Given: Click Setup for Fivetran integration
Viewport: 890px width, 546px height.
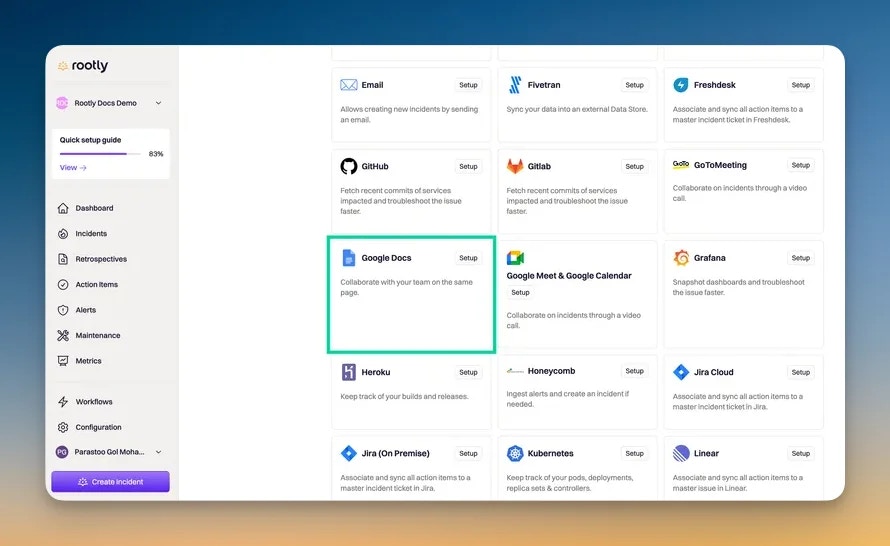Looking at the screenshot, I should pos(635,85).
